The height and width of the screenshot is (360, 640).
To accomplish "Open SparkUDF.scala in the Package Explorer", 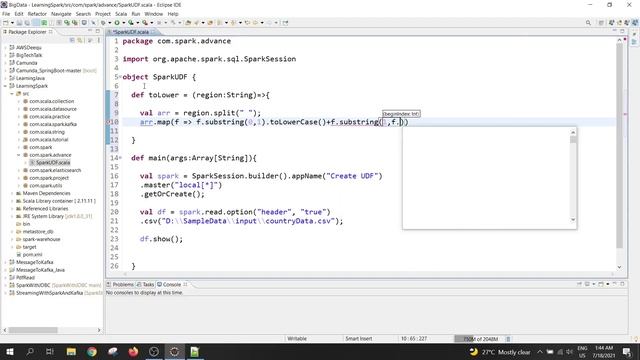I will coord(53,162).
